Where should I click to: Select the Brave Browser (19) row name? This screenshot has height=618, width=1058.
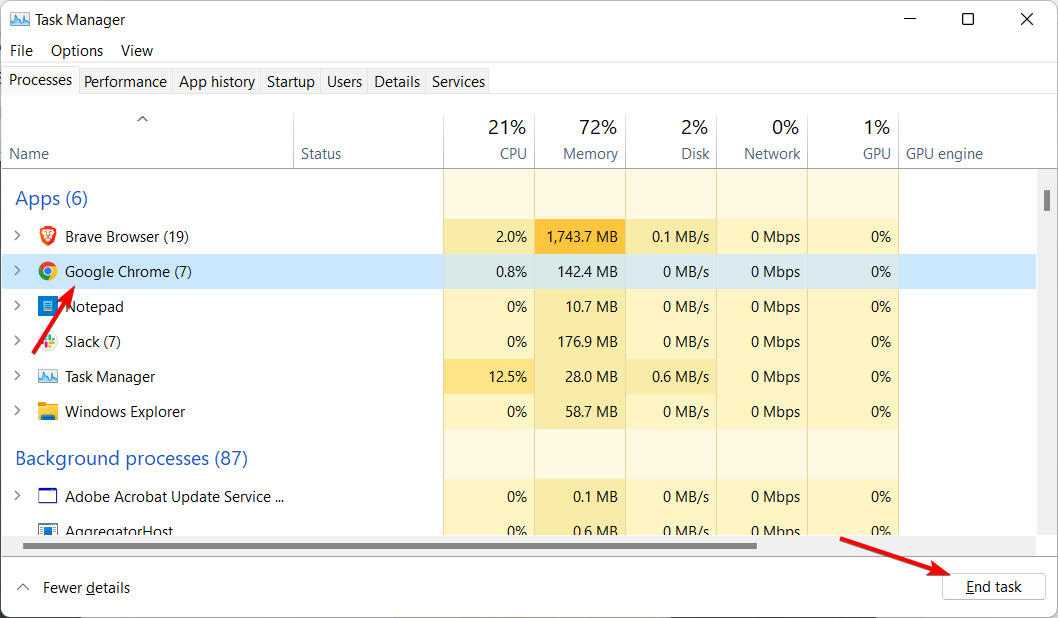[x=127, y=237]
